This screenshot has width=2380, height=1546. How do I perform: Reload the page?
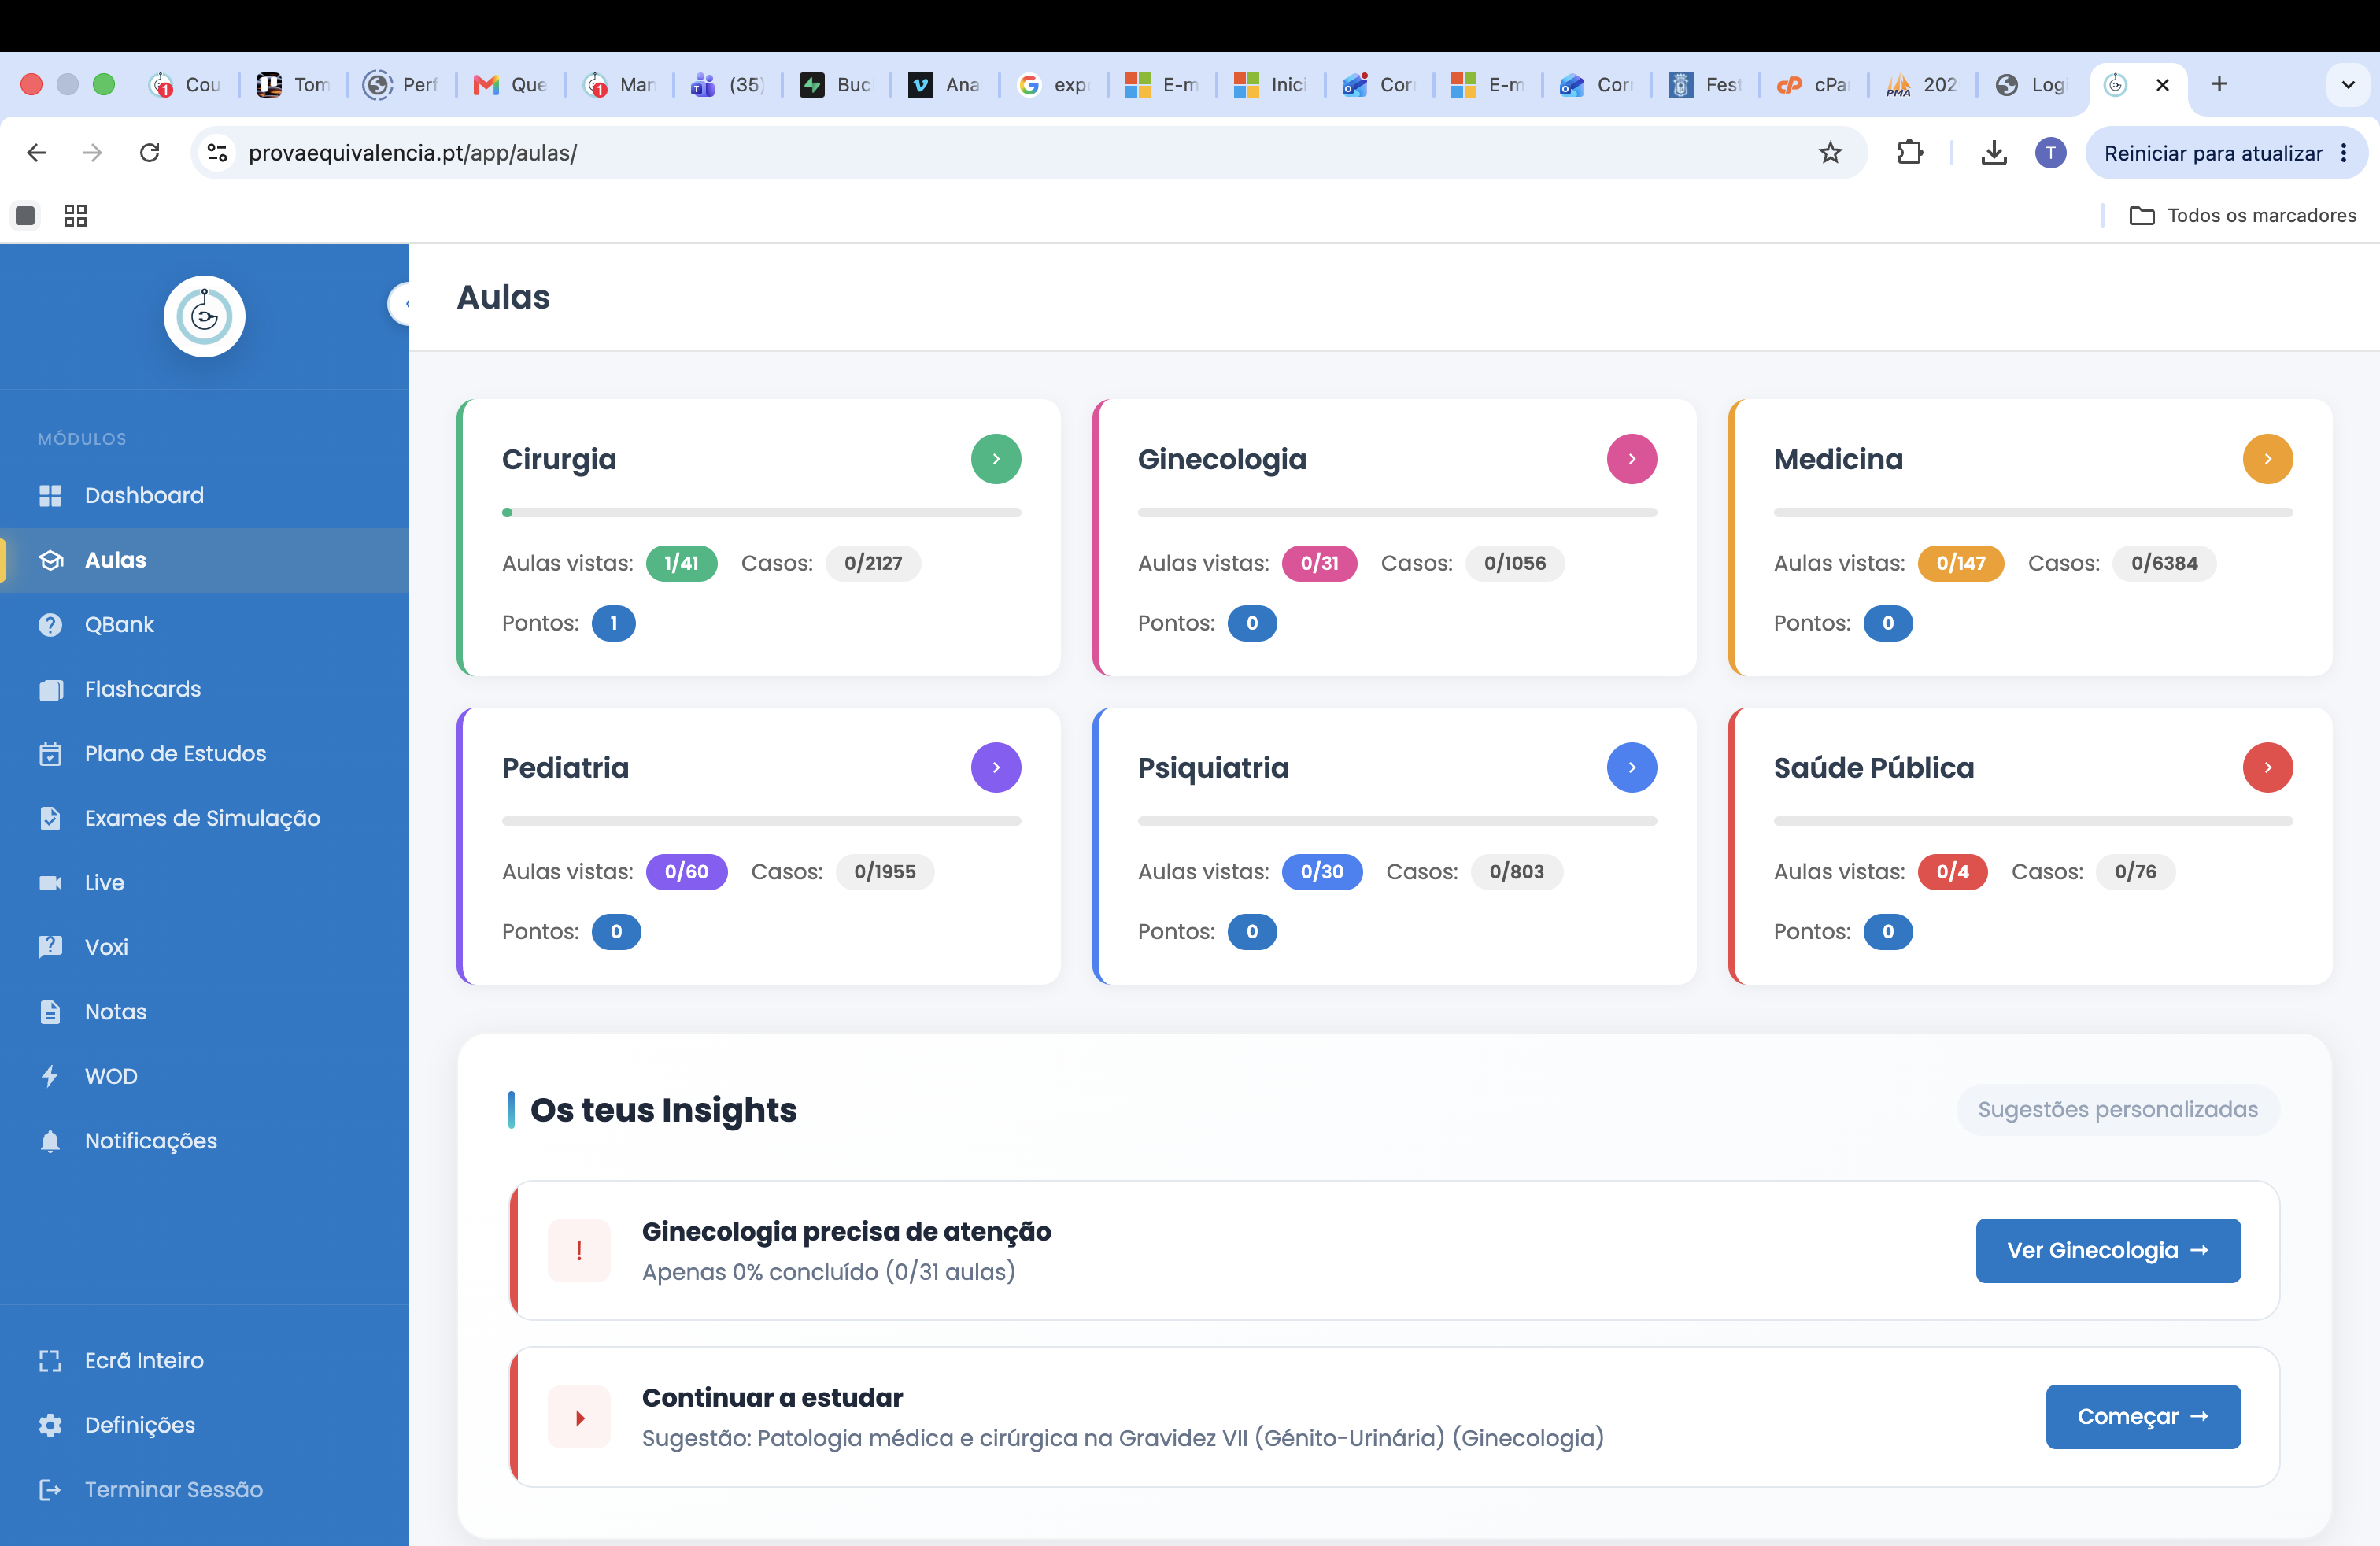(149, 152)
